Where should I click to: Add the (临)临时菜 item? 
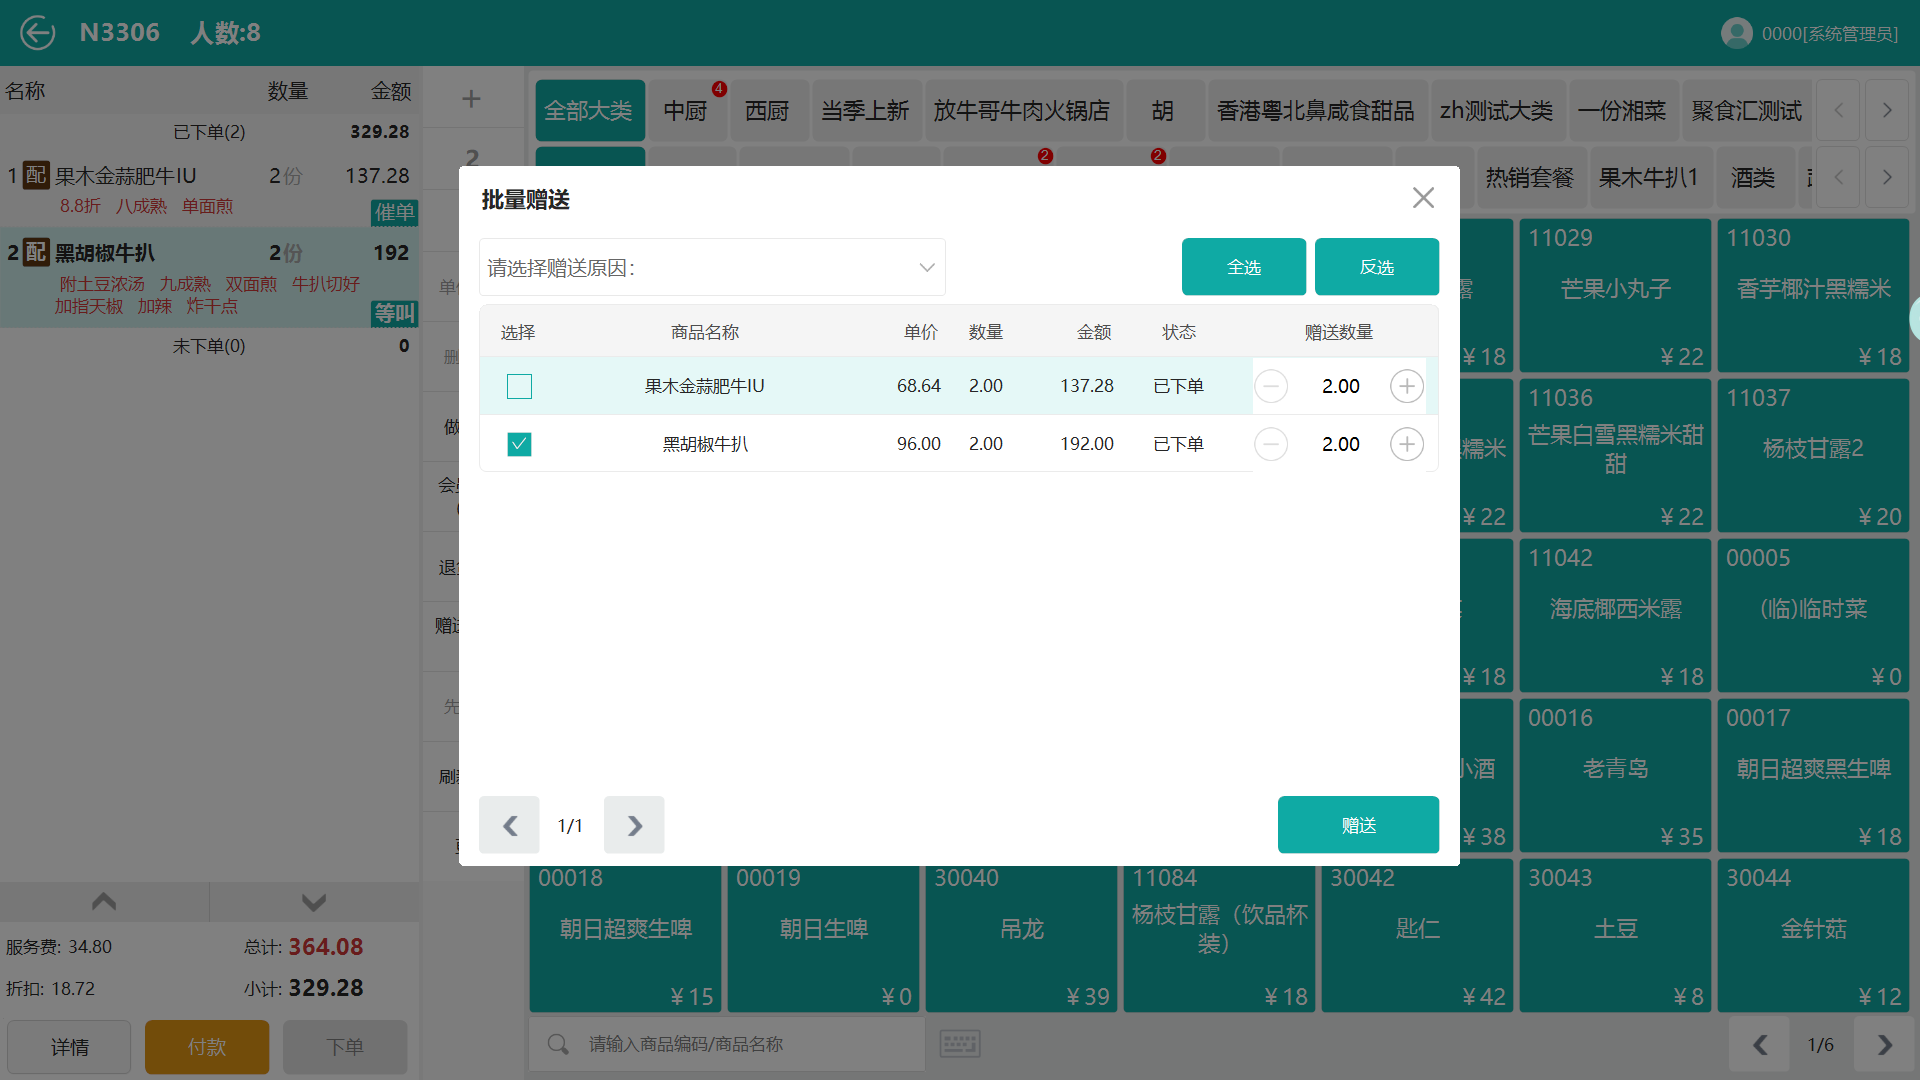tap(1813, 615)
